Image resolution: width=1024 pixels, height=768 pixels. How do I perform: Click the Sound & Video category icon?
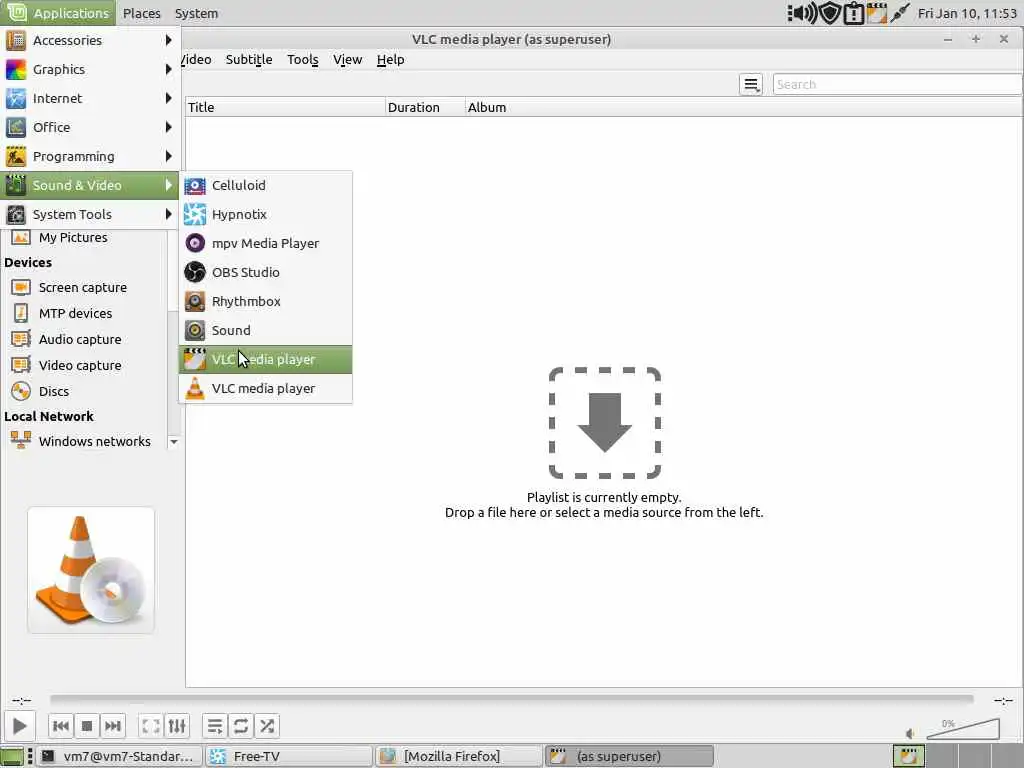point(16,185)
